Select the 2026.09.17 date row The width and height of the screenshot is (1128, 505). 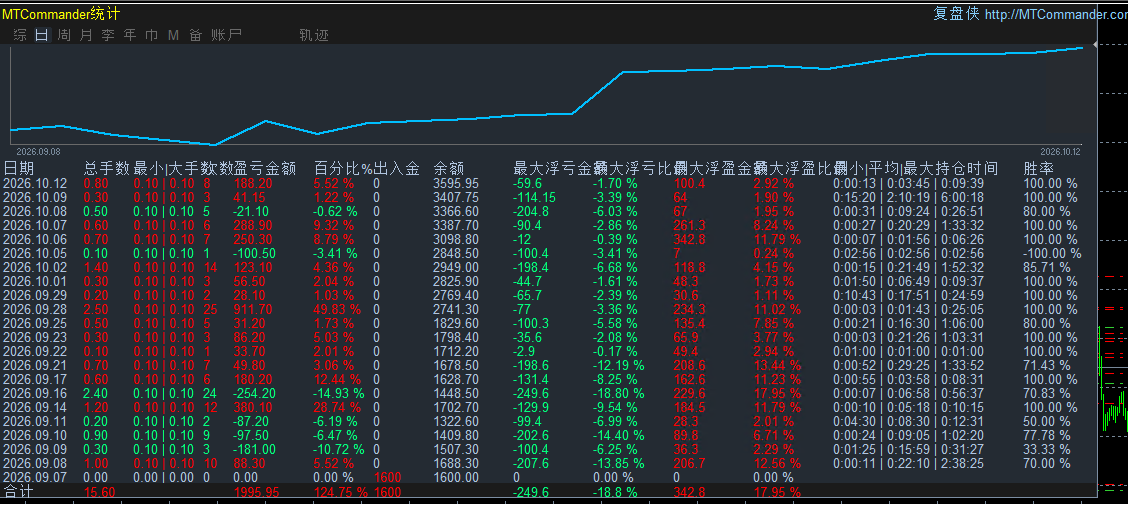[x=35, y=379]
